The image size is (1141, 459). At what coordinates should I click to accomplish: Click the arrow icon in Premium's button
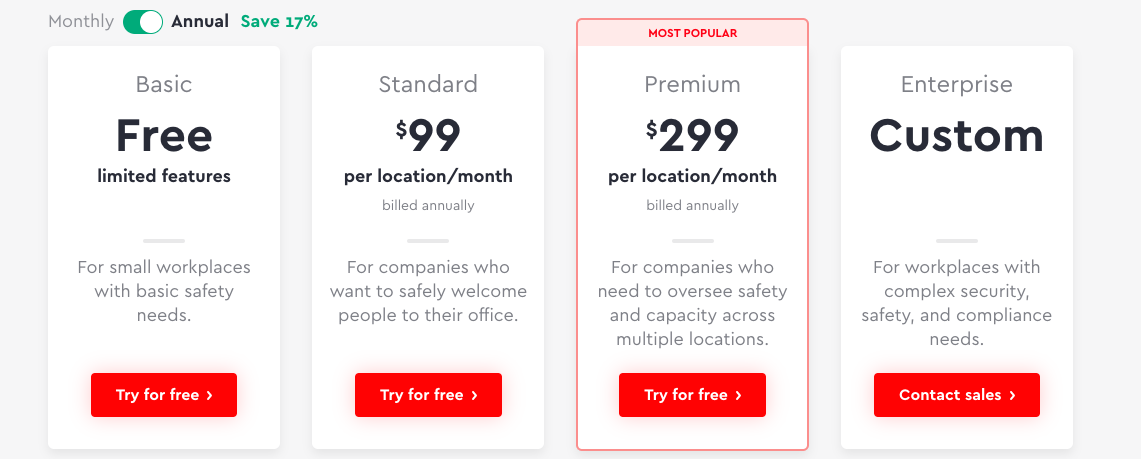click(739, 396)
